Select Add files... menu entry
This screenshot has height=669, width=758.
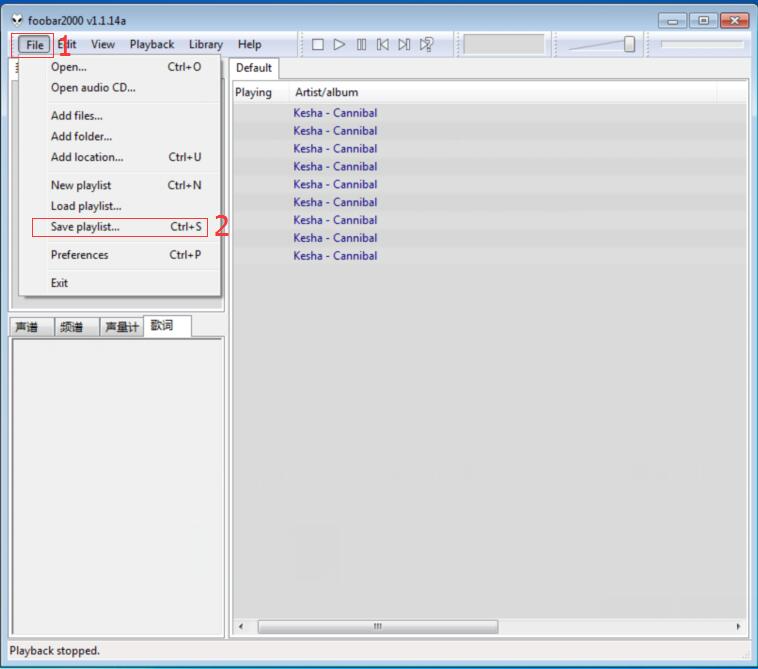coord(119,116)
